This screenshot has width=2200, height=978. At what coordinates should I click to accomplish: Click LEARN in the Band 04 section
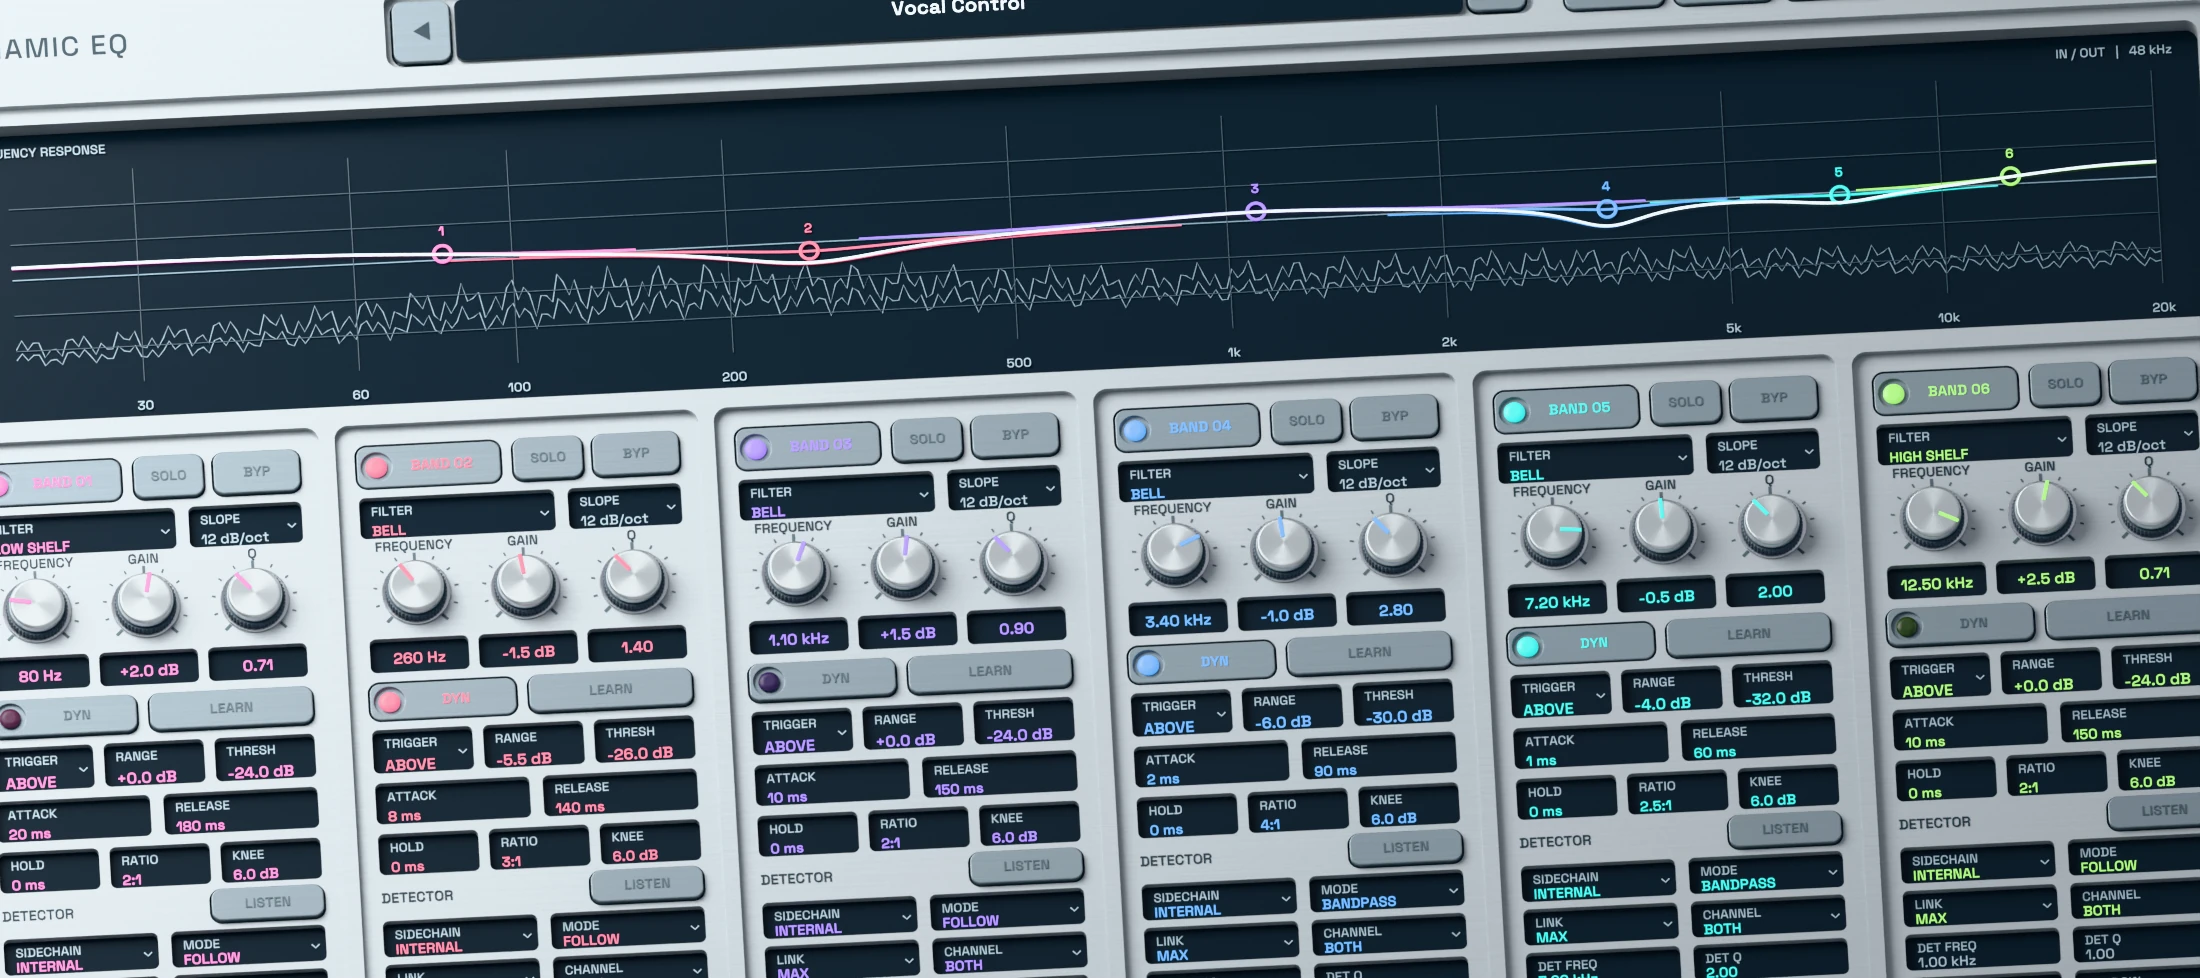[x=1369, y=653]
